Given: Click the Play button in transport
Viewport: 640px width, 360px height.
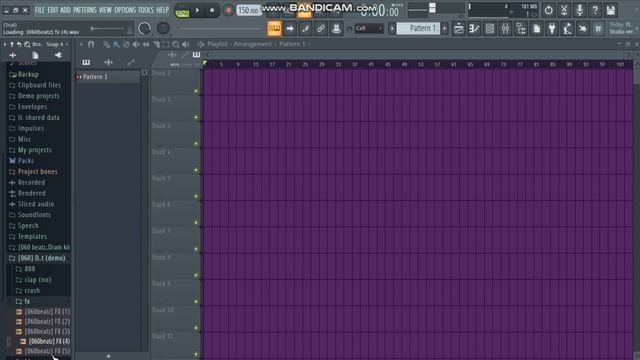Looking at the screenshot, I should pyautogui.click(x=197, y=10).
